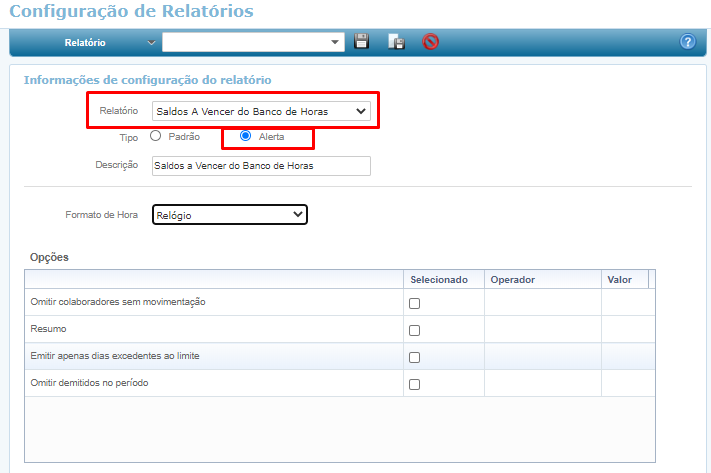Screen dimensions: 711x473
Task: Open the empty toolbar combo box
Action: tap(253, 42)
